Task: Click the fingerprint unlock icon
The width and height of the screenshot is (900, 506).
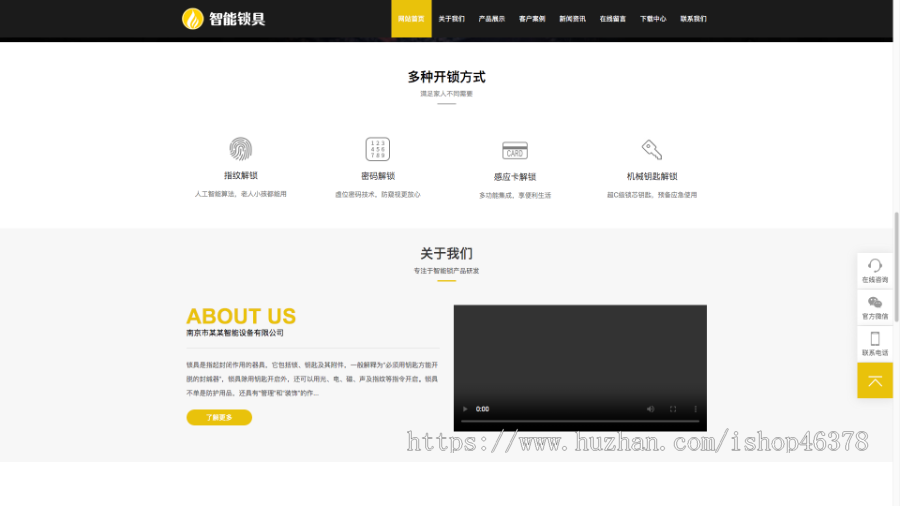Action: (240, 149)
